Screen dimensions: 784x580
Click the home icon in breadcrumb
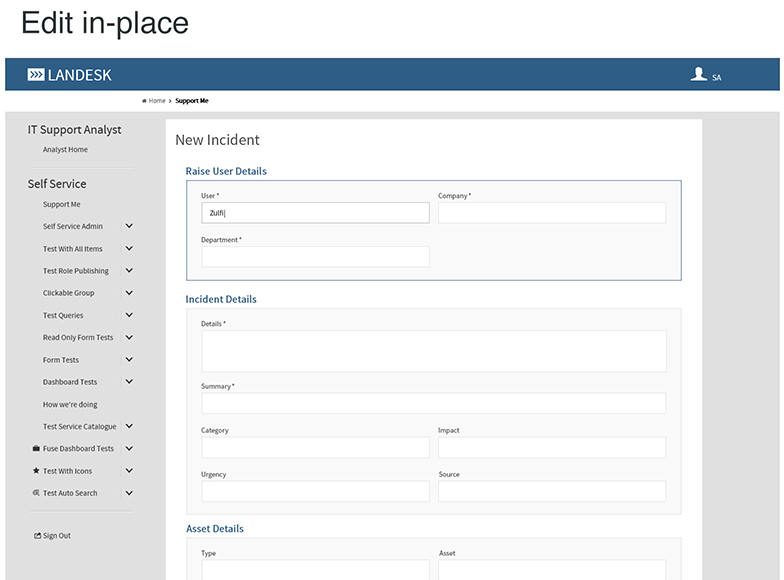[144, 101]
